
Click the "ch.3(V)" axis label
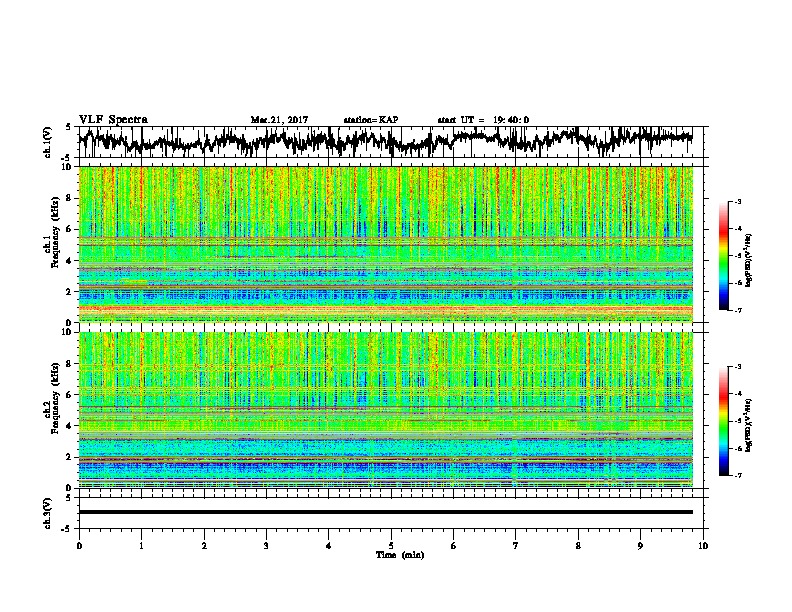click(48, 513)
